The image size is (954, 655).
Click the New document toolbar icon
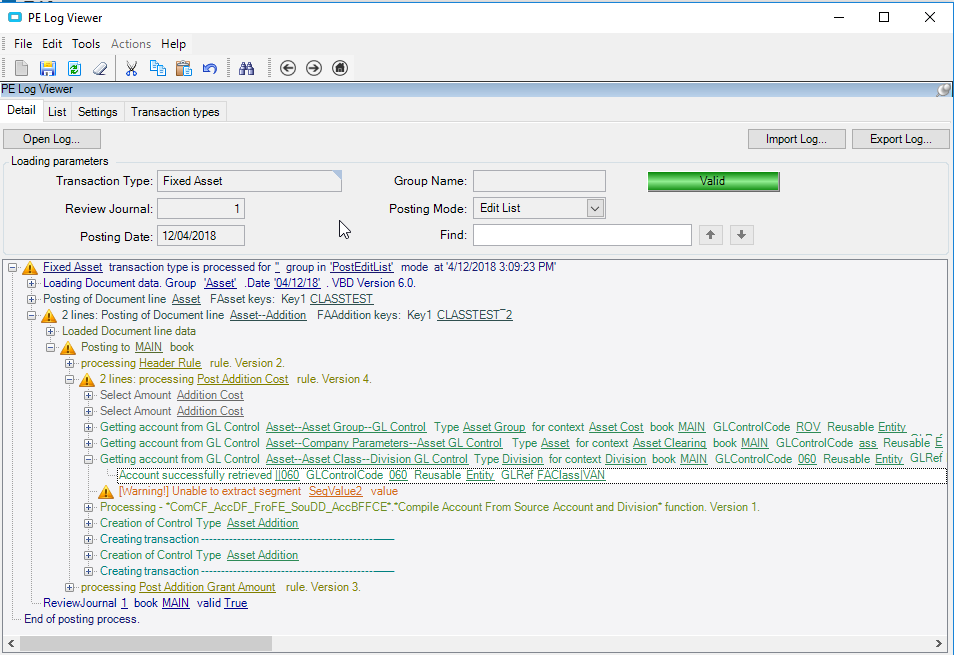(x=21, y=68)
